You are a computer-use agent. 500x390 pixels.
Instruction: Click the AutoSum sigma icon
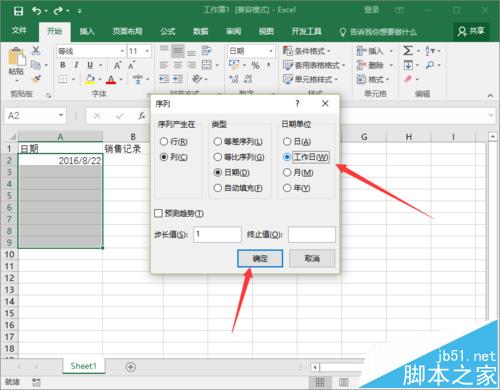408,51
